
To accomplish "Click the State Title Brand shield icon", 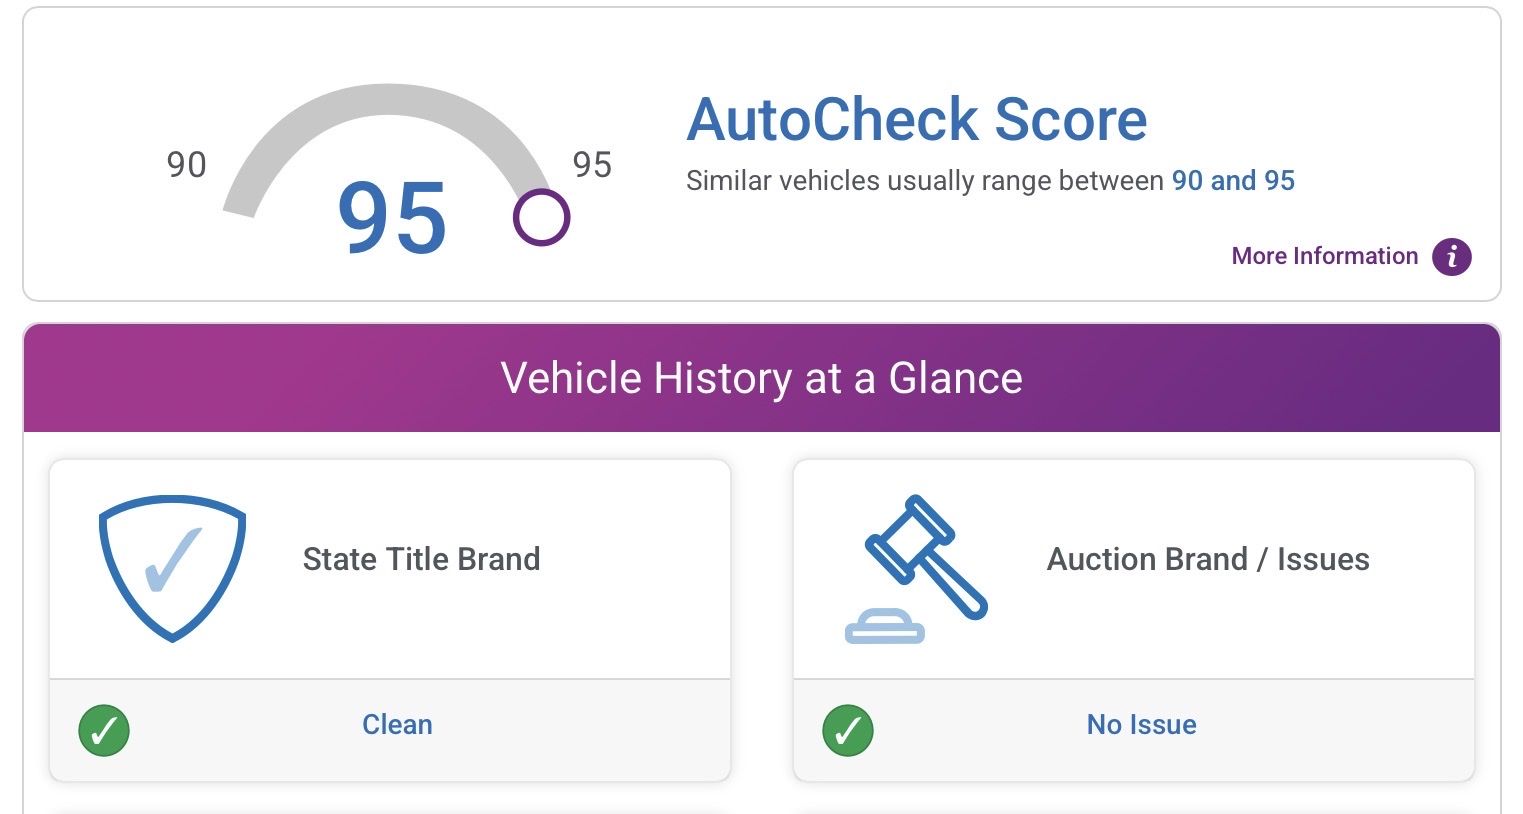I will tap(172, 567).
